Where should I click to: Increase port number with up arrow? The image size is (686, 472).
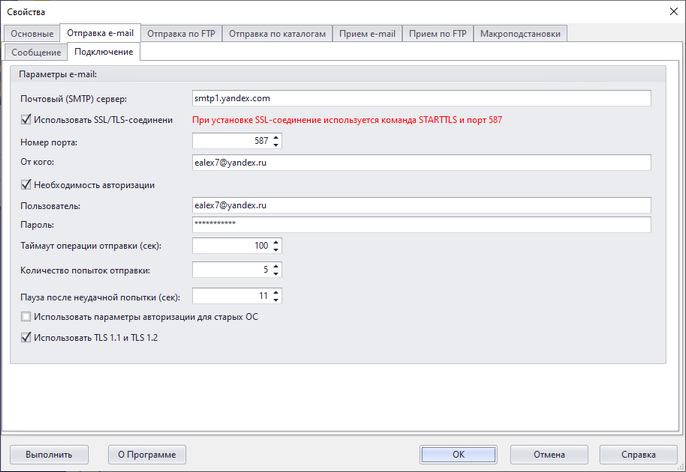[276, 137]
